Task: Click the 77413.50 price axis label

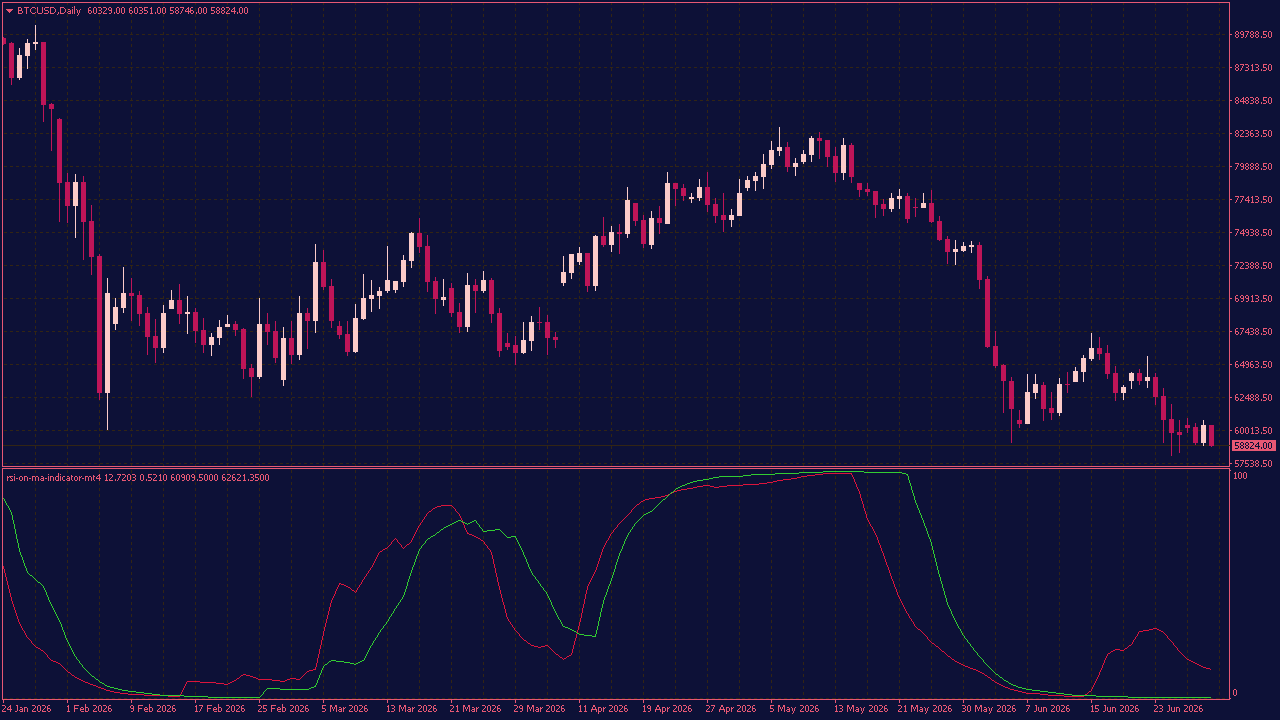Action: (1253, 200)
